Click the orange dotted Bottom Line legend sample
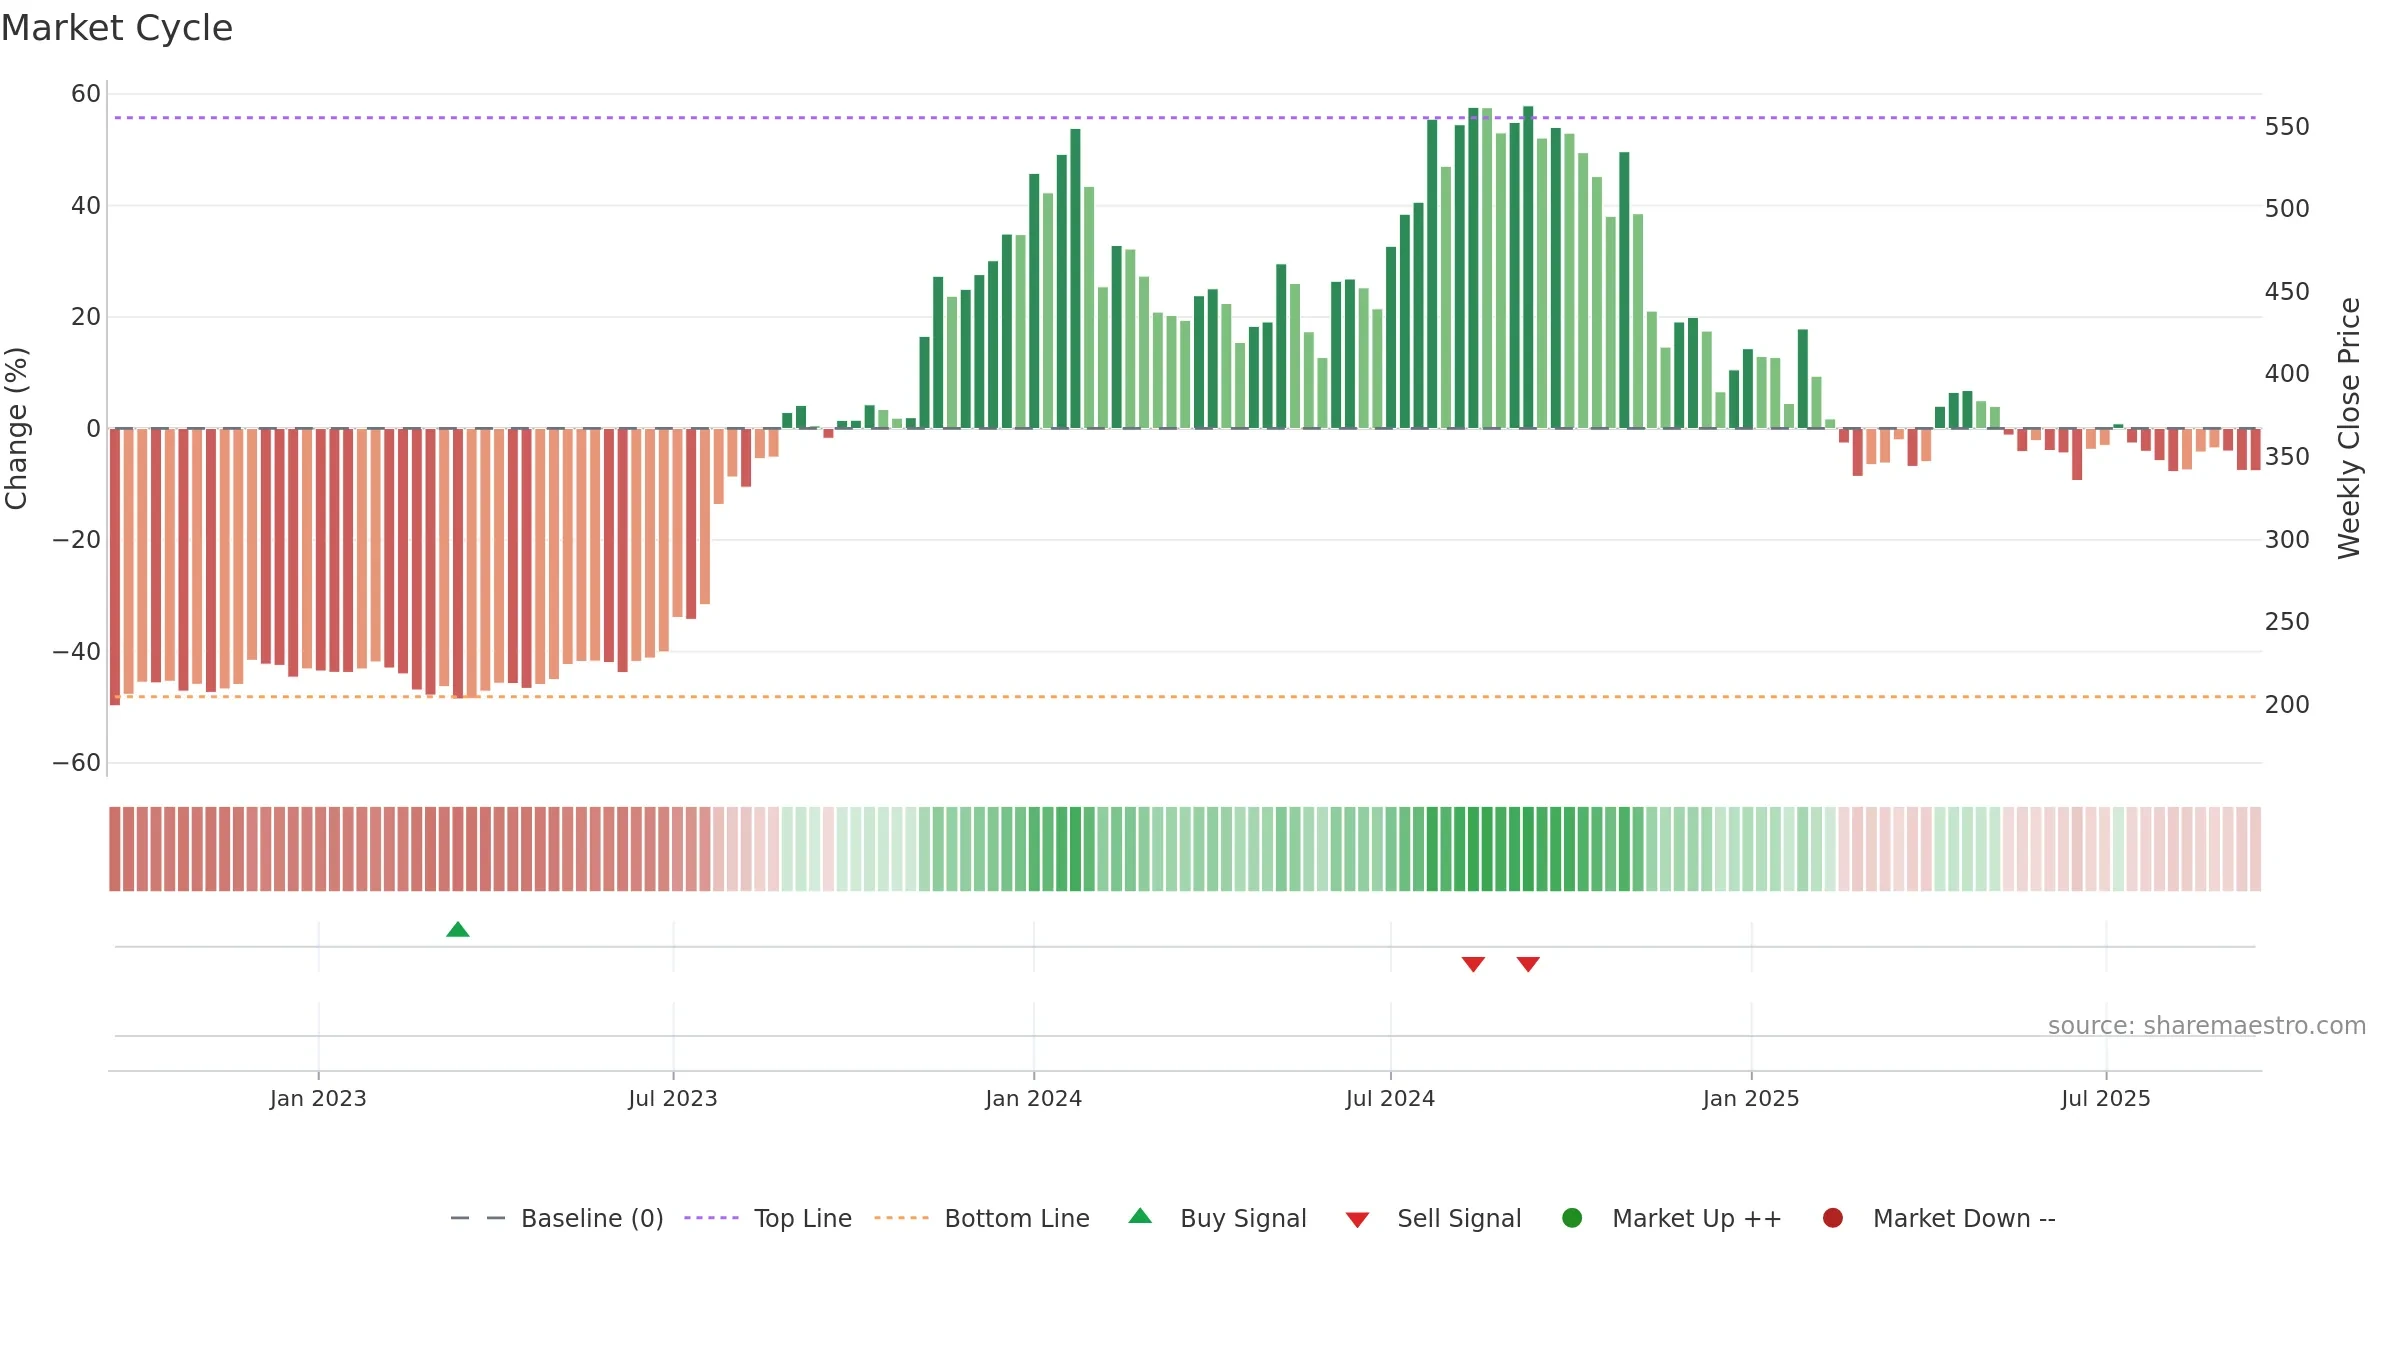The width and height of the screenshot is (2400, 1350). point(901,1218)
